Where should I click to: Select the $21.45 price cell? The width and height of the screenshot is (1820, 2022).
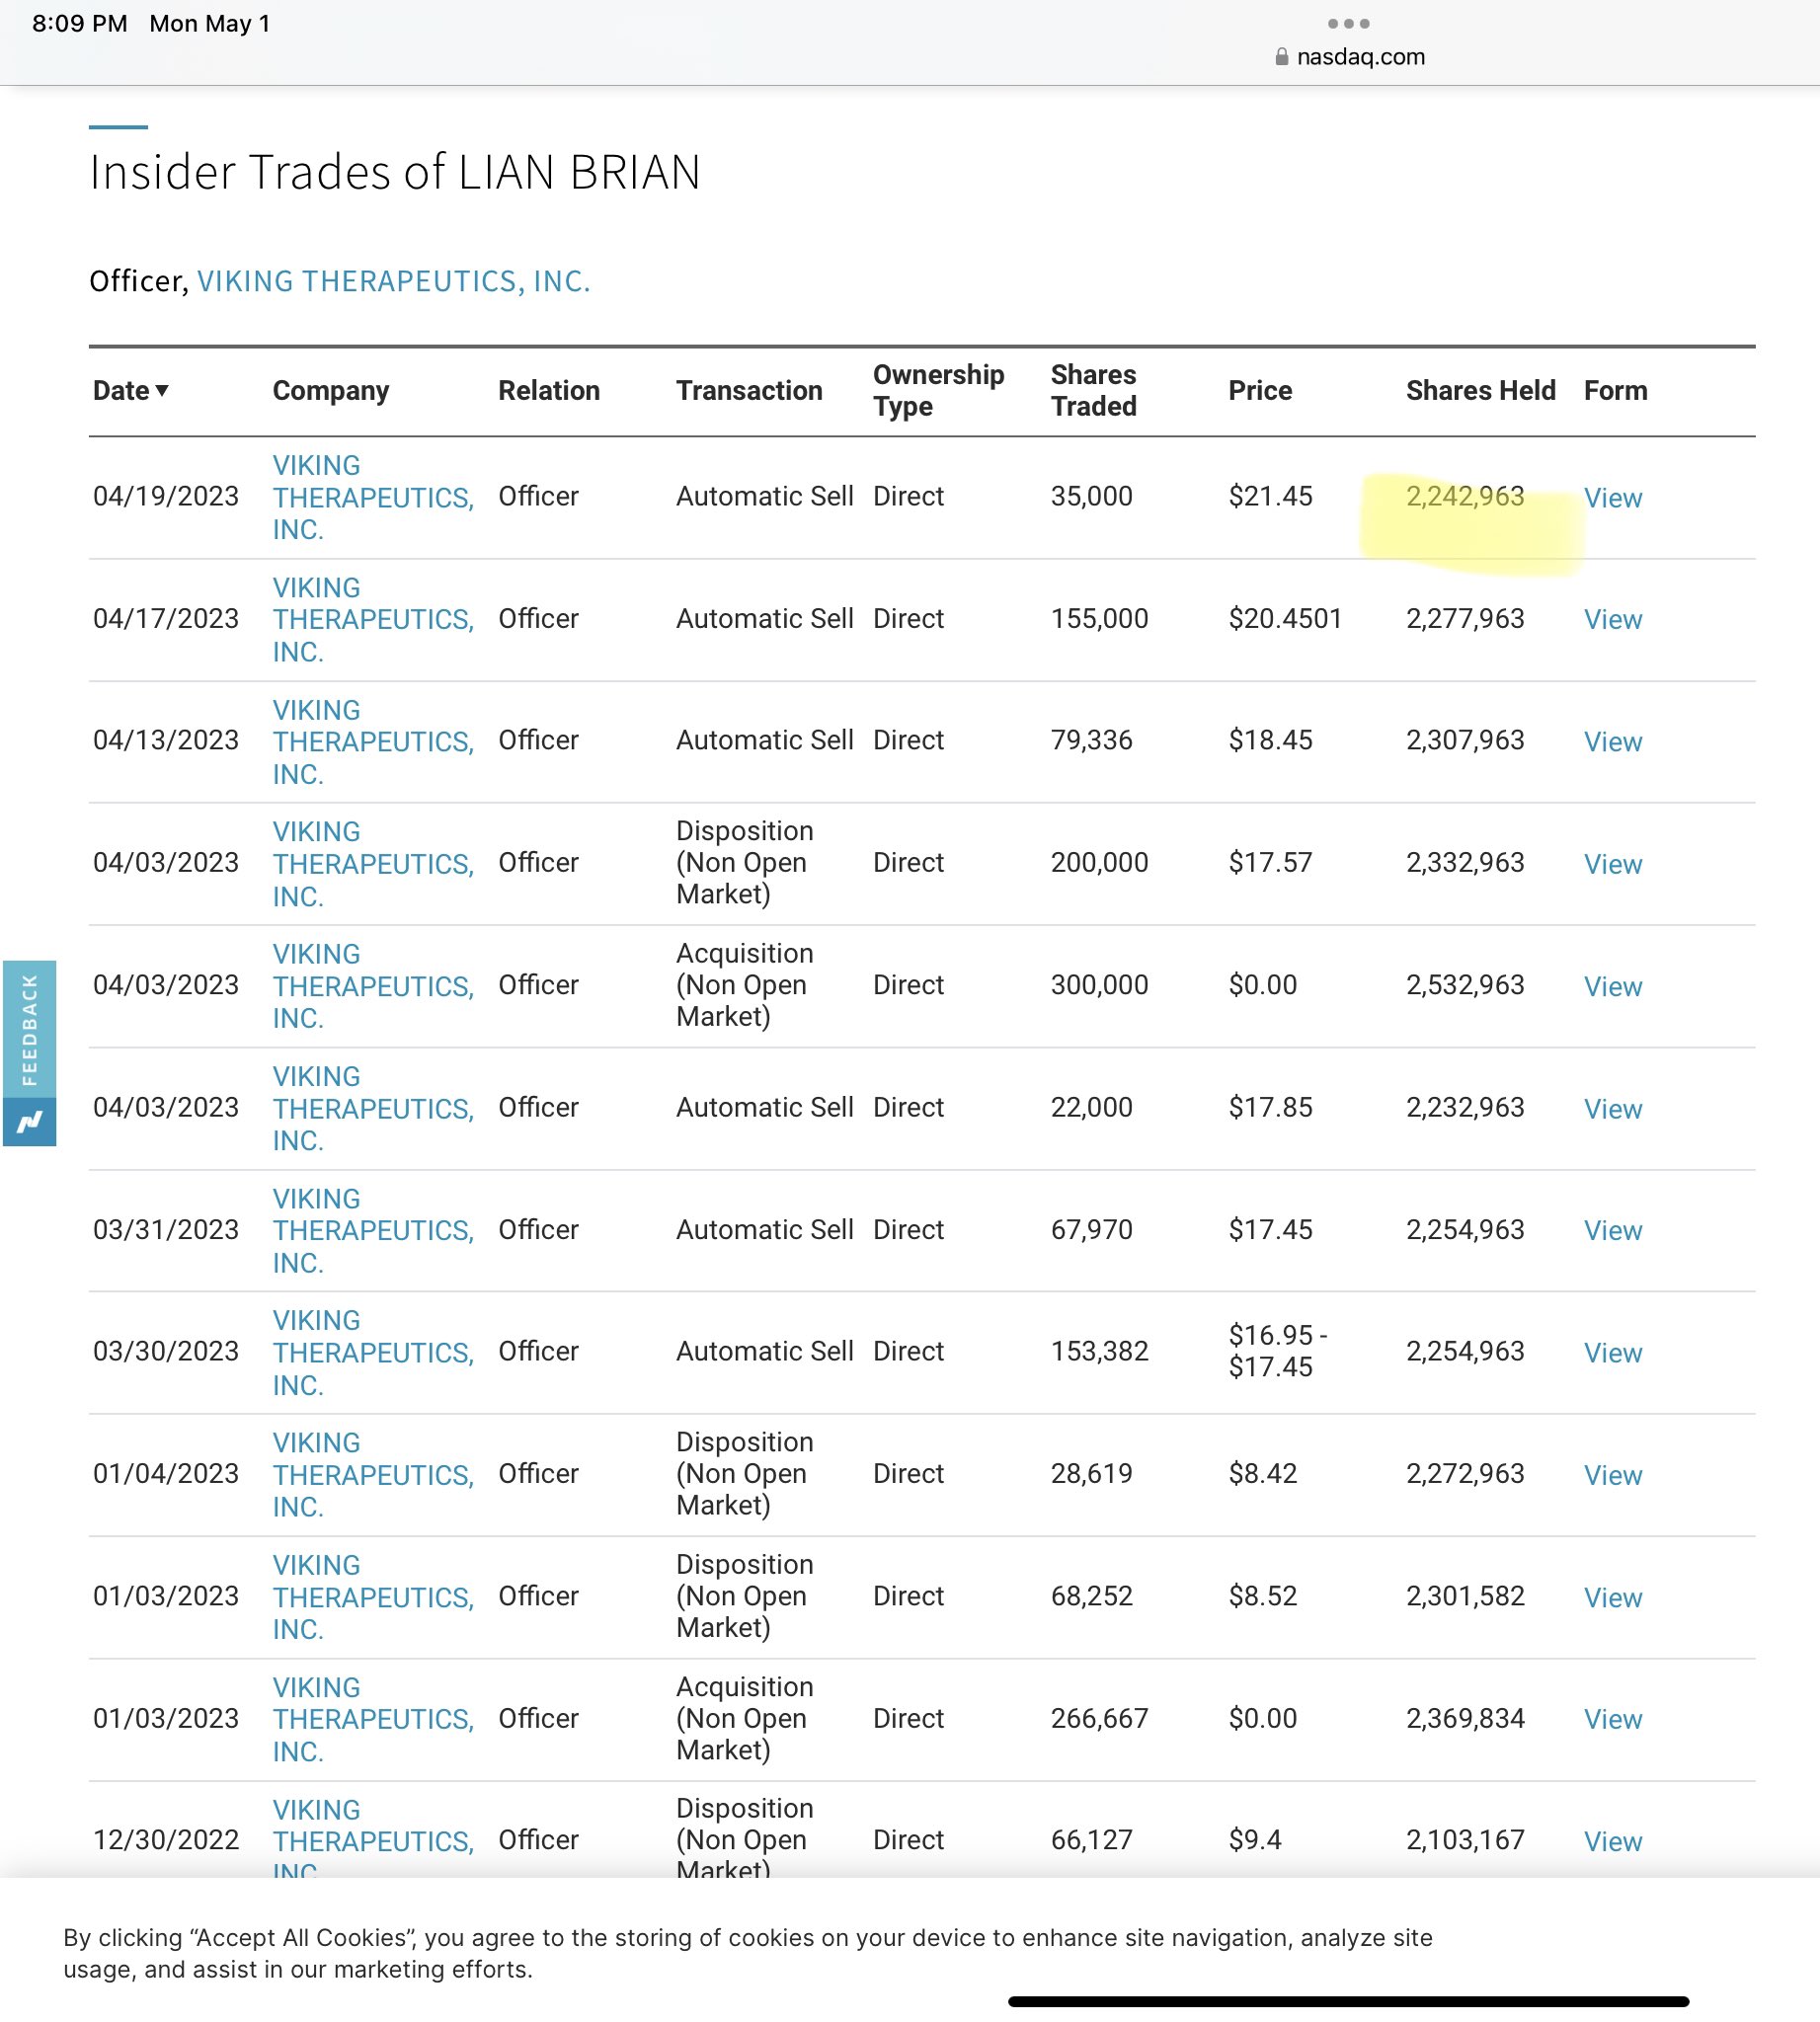[x=1270, y=496]
